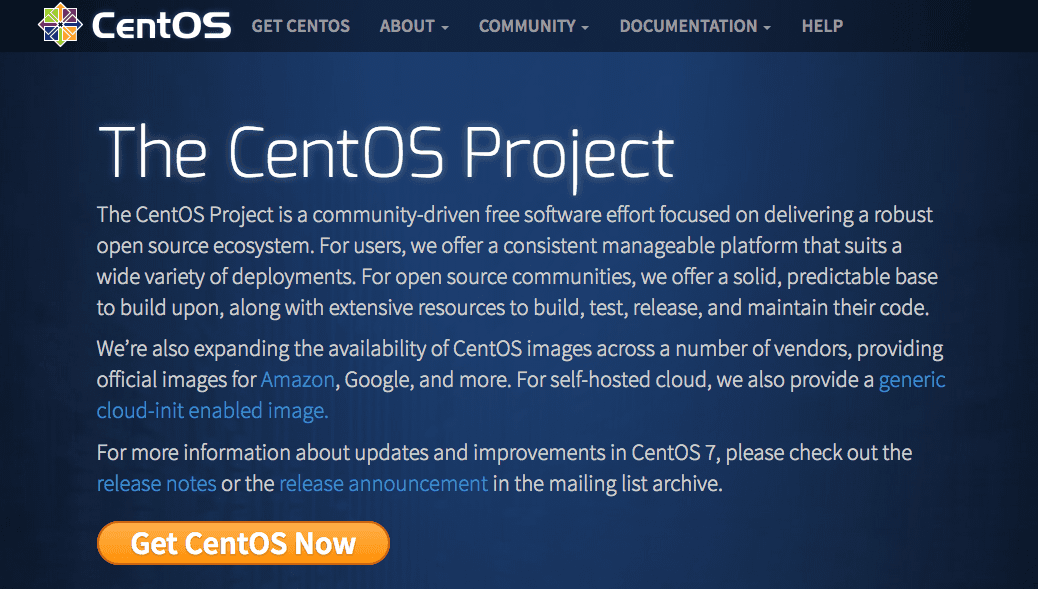Select COMMUNITY from the top navigation
The image size is (1038, 589).
pos(527,26)
